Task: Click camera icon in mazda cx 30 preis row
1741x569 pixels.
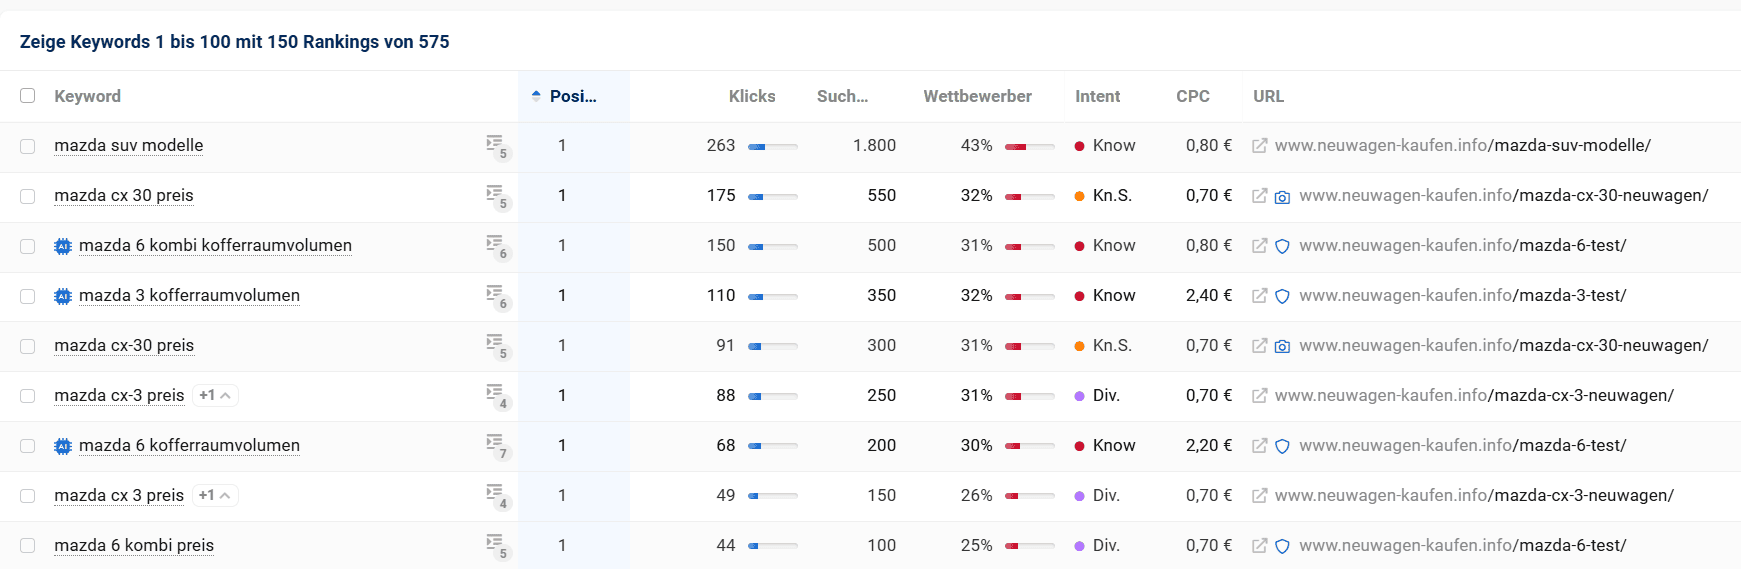Action: 1282,197
